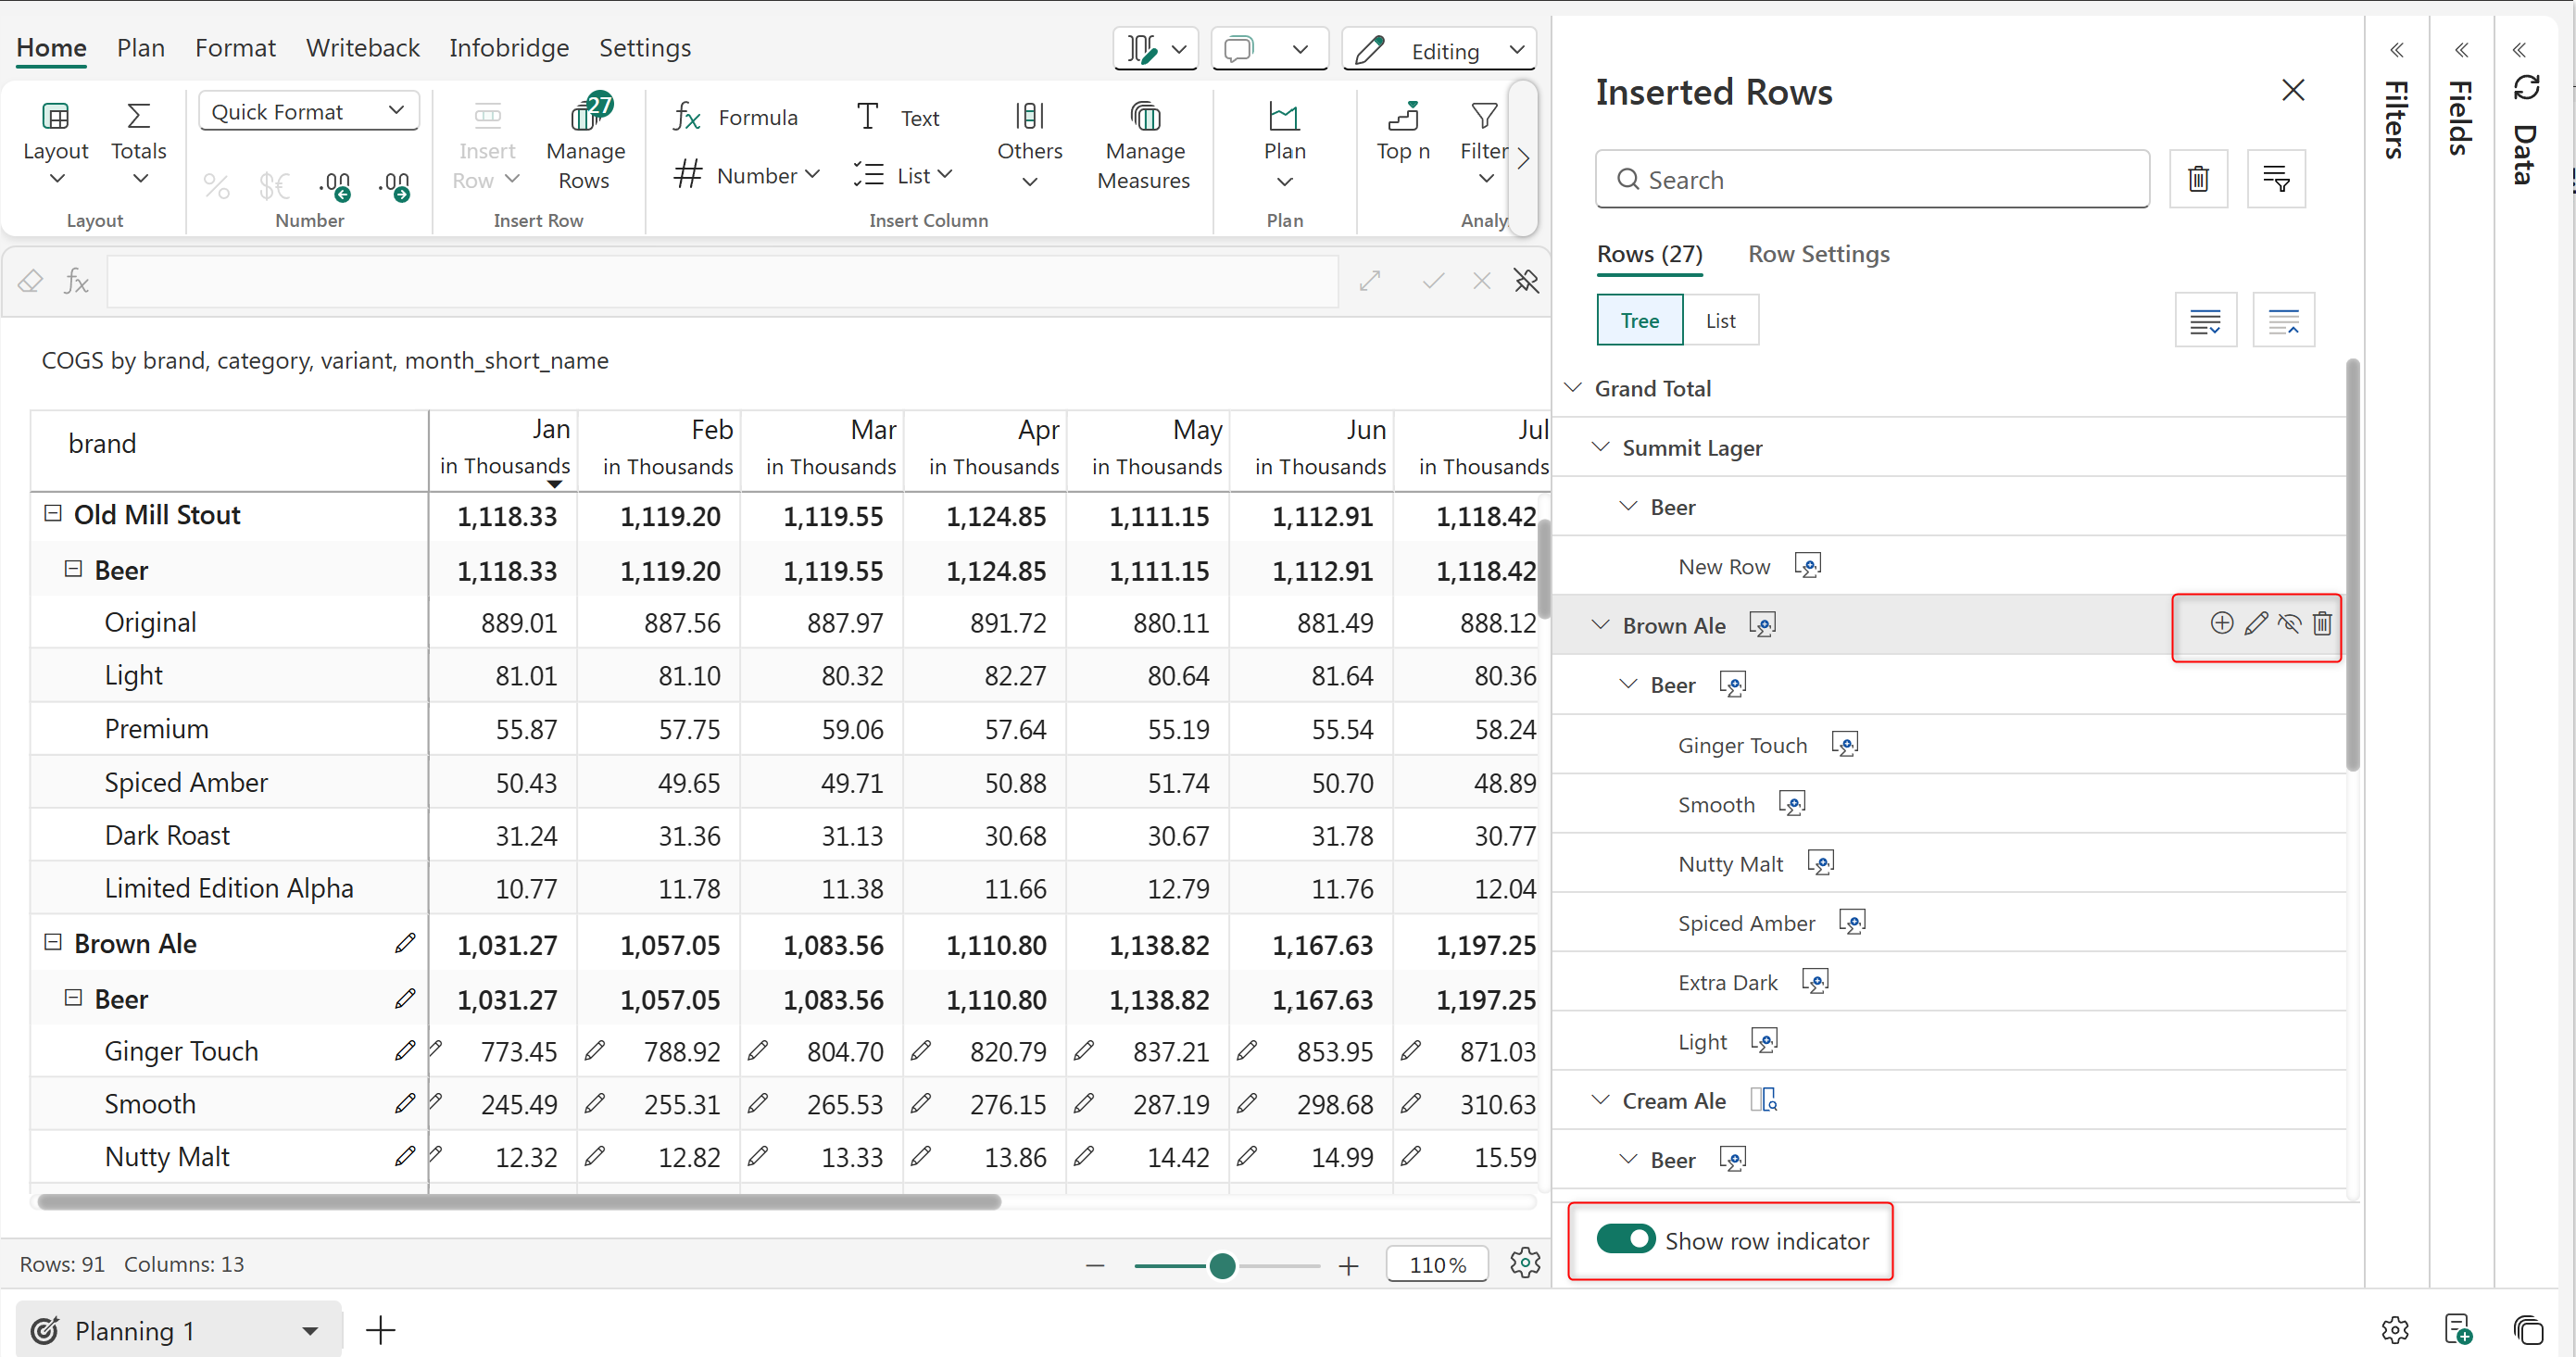Click the Text insert column option
The height and width of the screenshot is (1357, 2576).
click(x=897, y=118)
